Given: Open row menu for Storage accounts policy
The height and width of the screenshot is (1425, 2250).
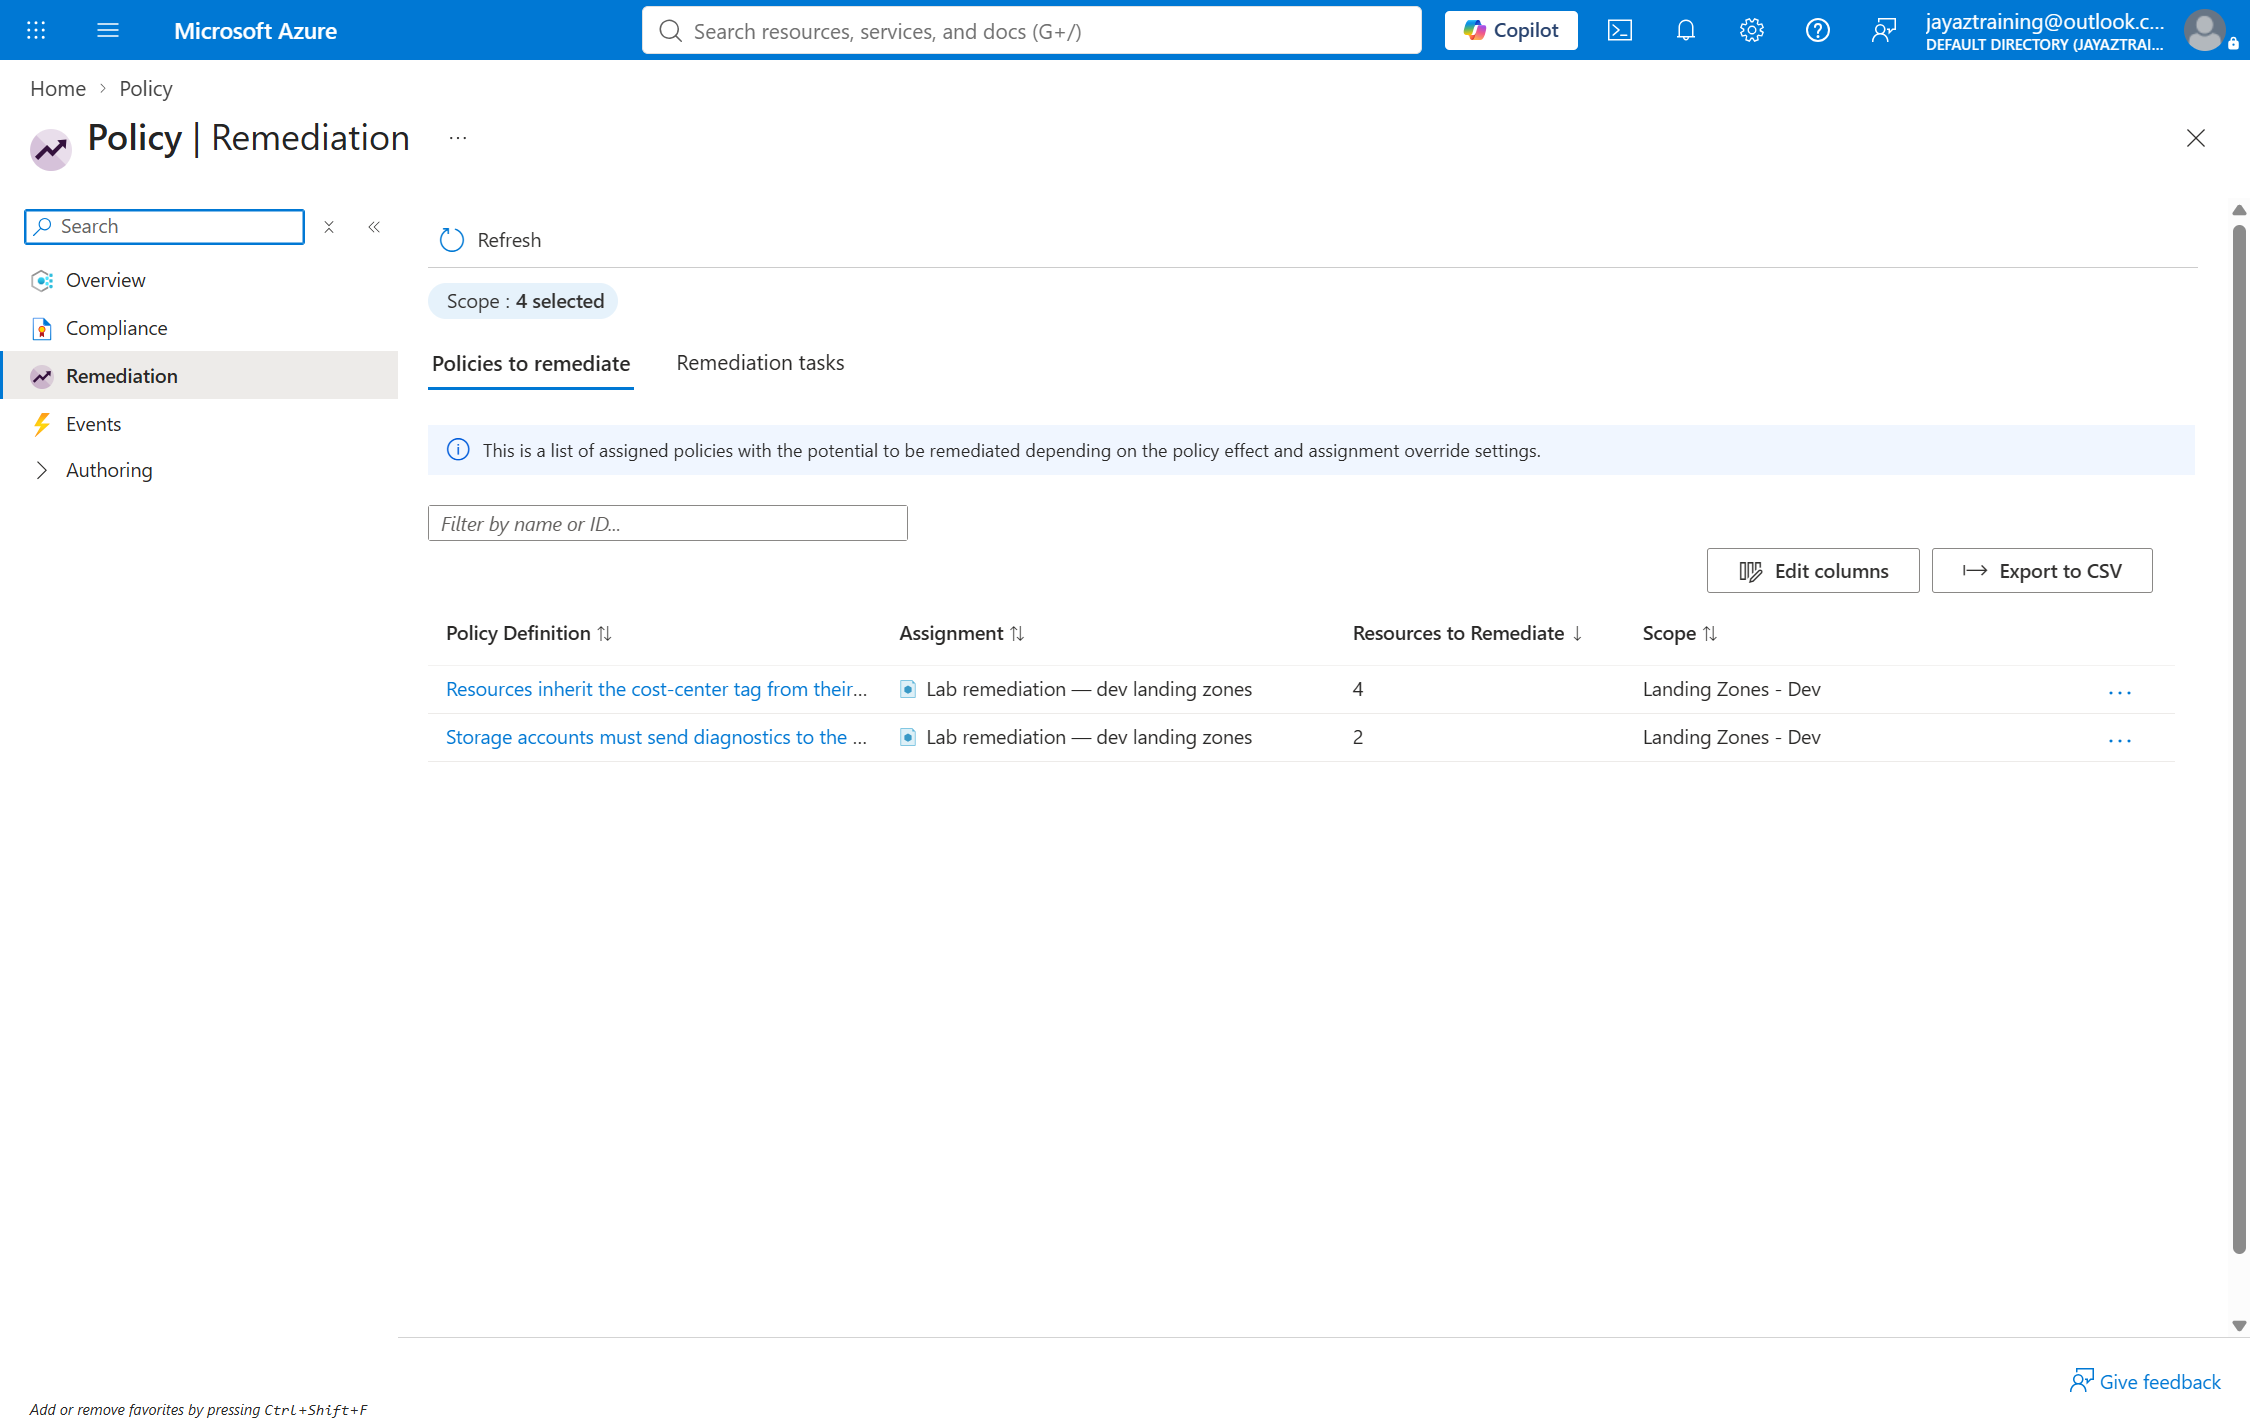Looking at the screenshot, I should tap(2120, 740).
